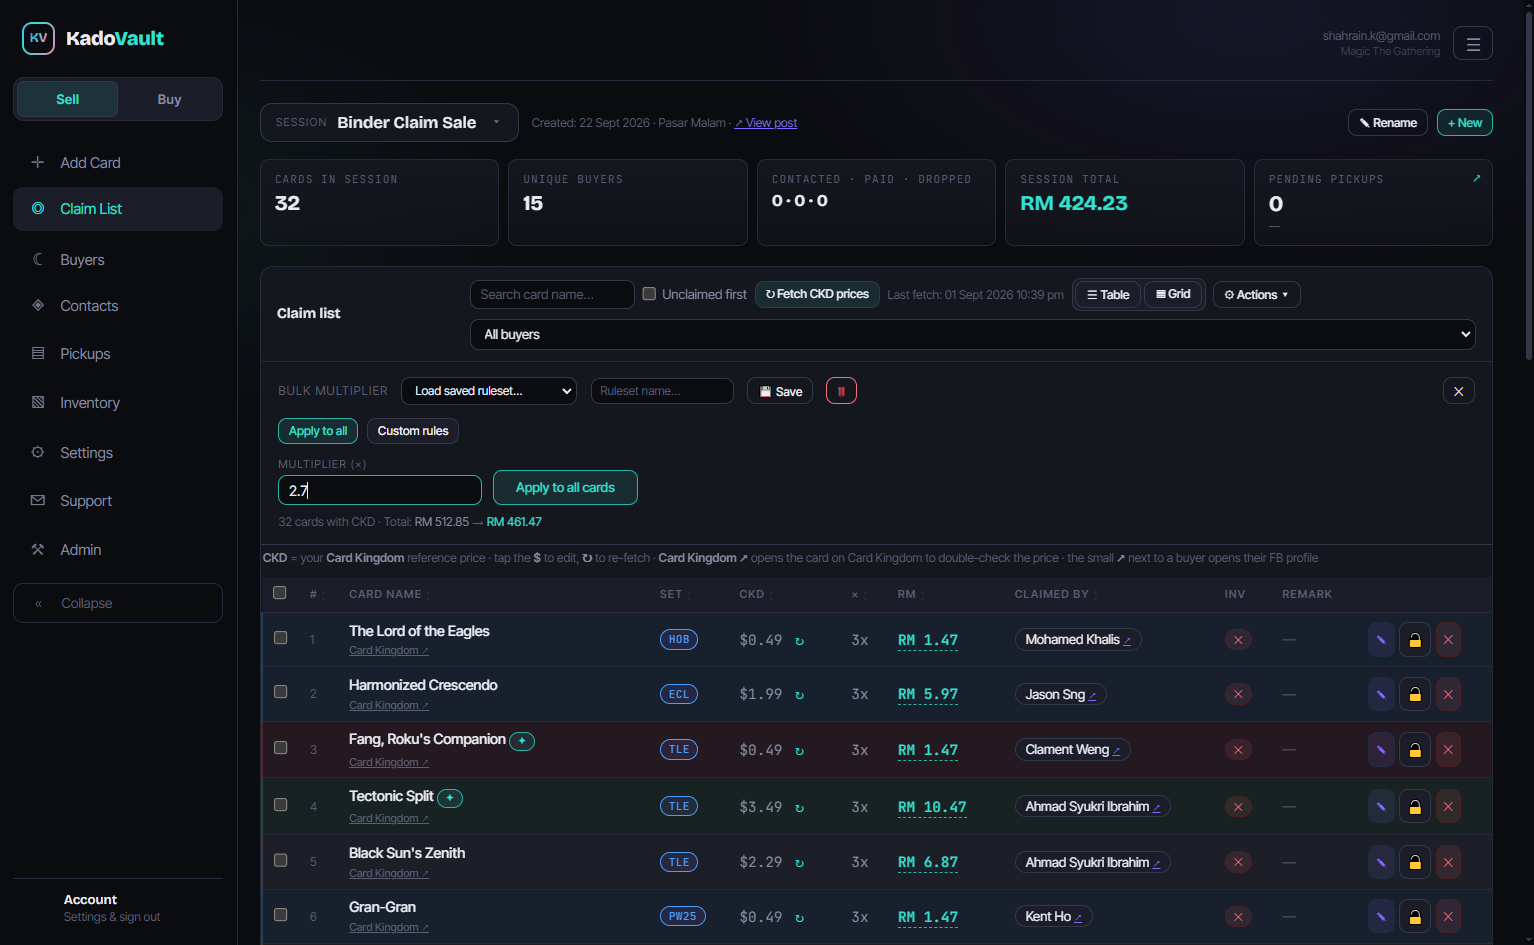Screen dimensions: 1534x945
Task: Select the Custom rules tab
Action: coord(413,431)
